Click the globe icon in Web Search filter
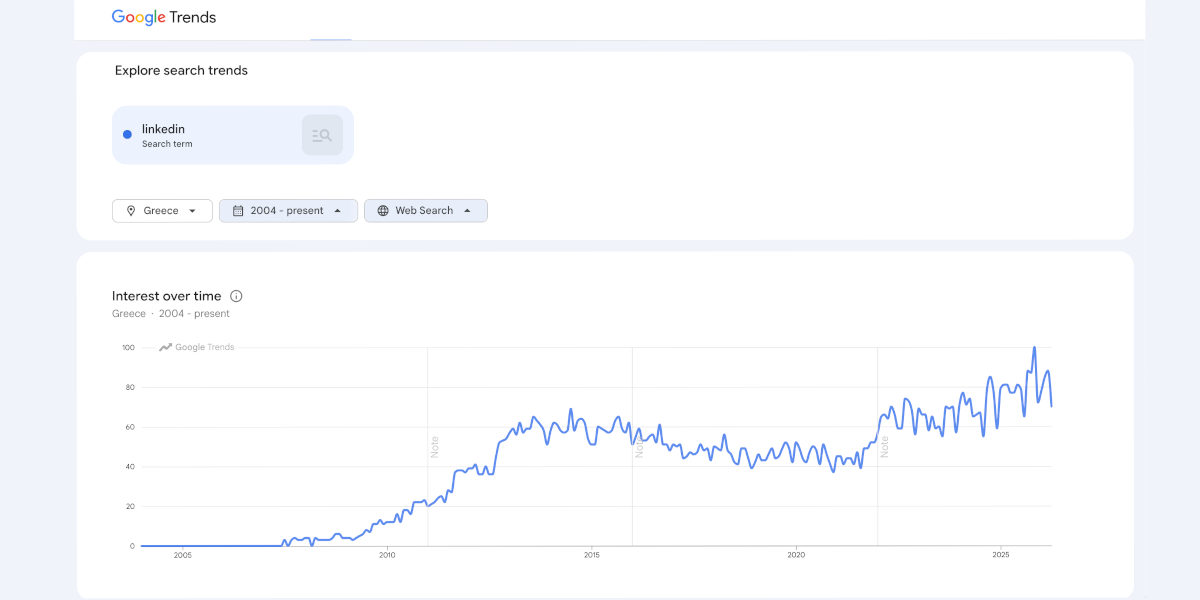This screenshot has height=600, width=1200. [x=383, y=211]
